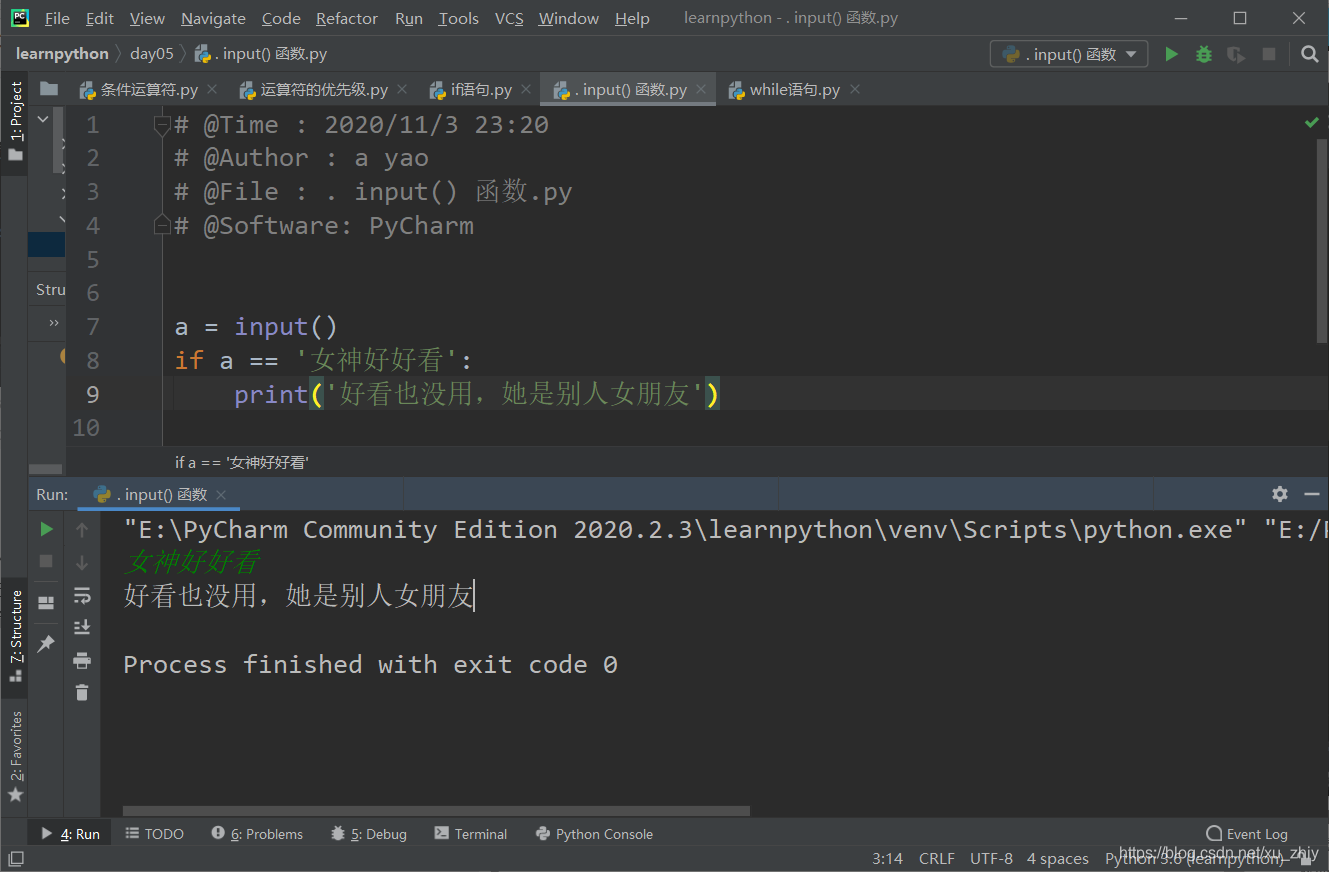The image size is (1329, 872).
Task: Click the 4 spaces indent setting
Action: pos(1057,858)
